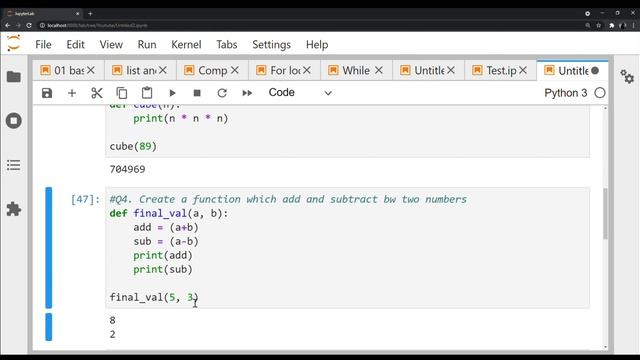Open the Kernel menu

click(x=186, y=44)
